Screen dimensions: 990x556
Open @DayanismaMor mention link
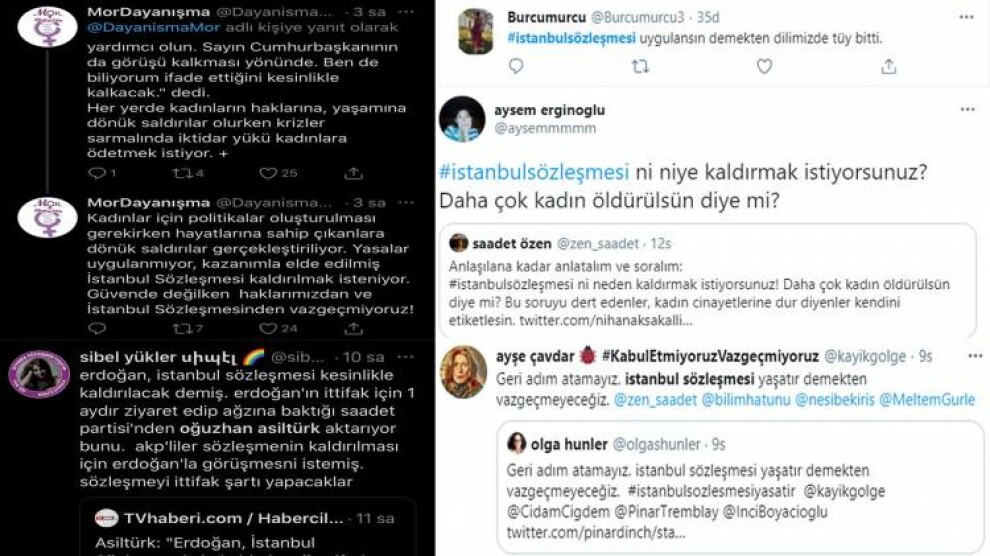[153, 27]
